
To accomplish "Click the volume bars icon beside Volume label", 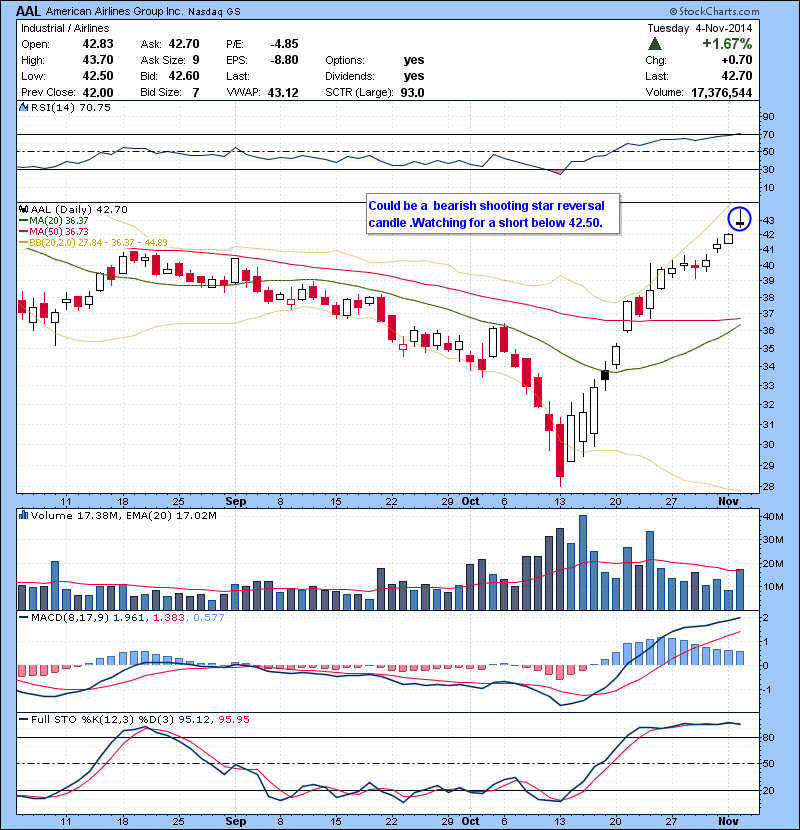I will (23, 515).
